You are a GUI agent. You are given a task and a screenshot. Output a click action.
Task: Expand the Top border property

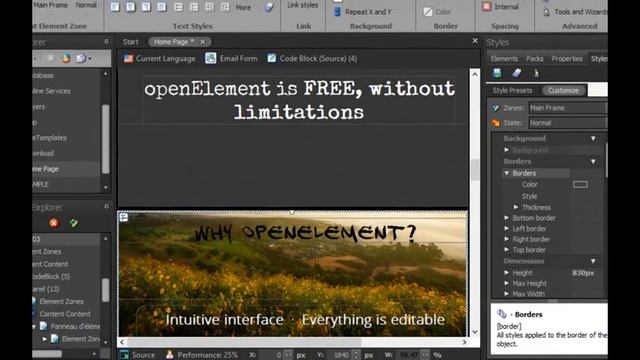point(507,249)
